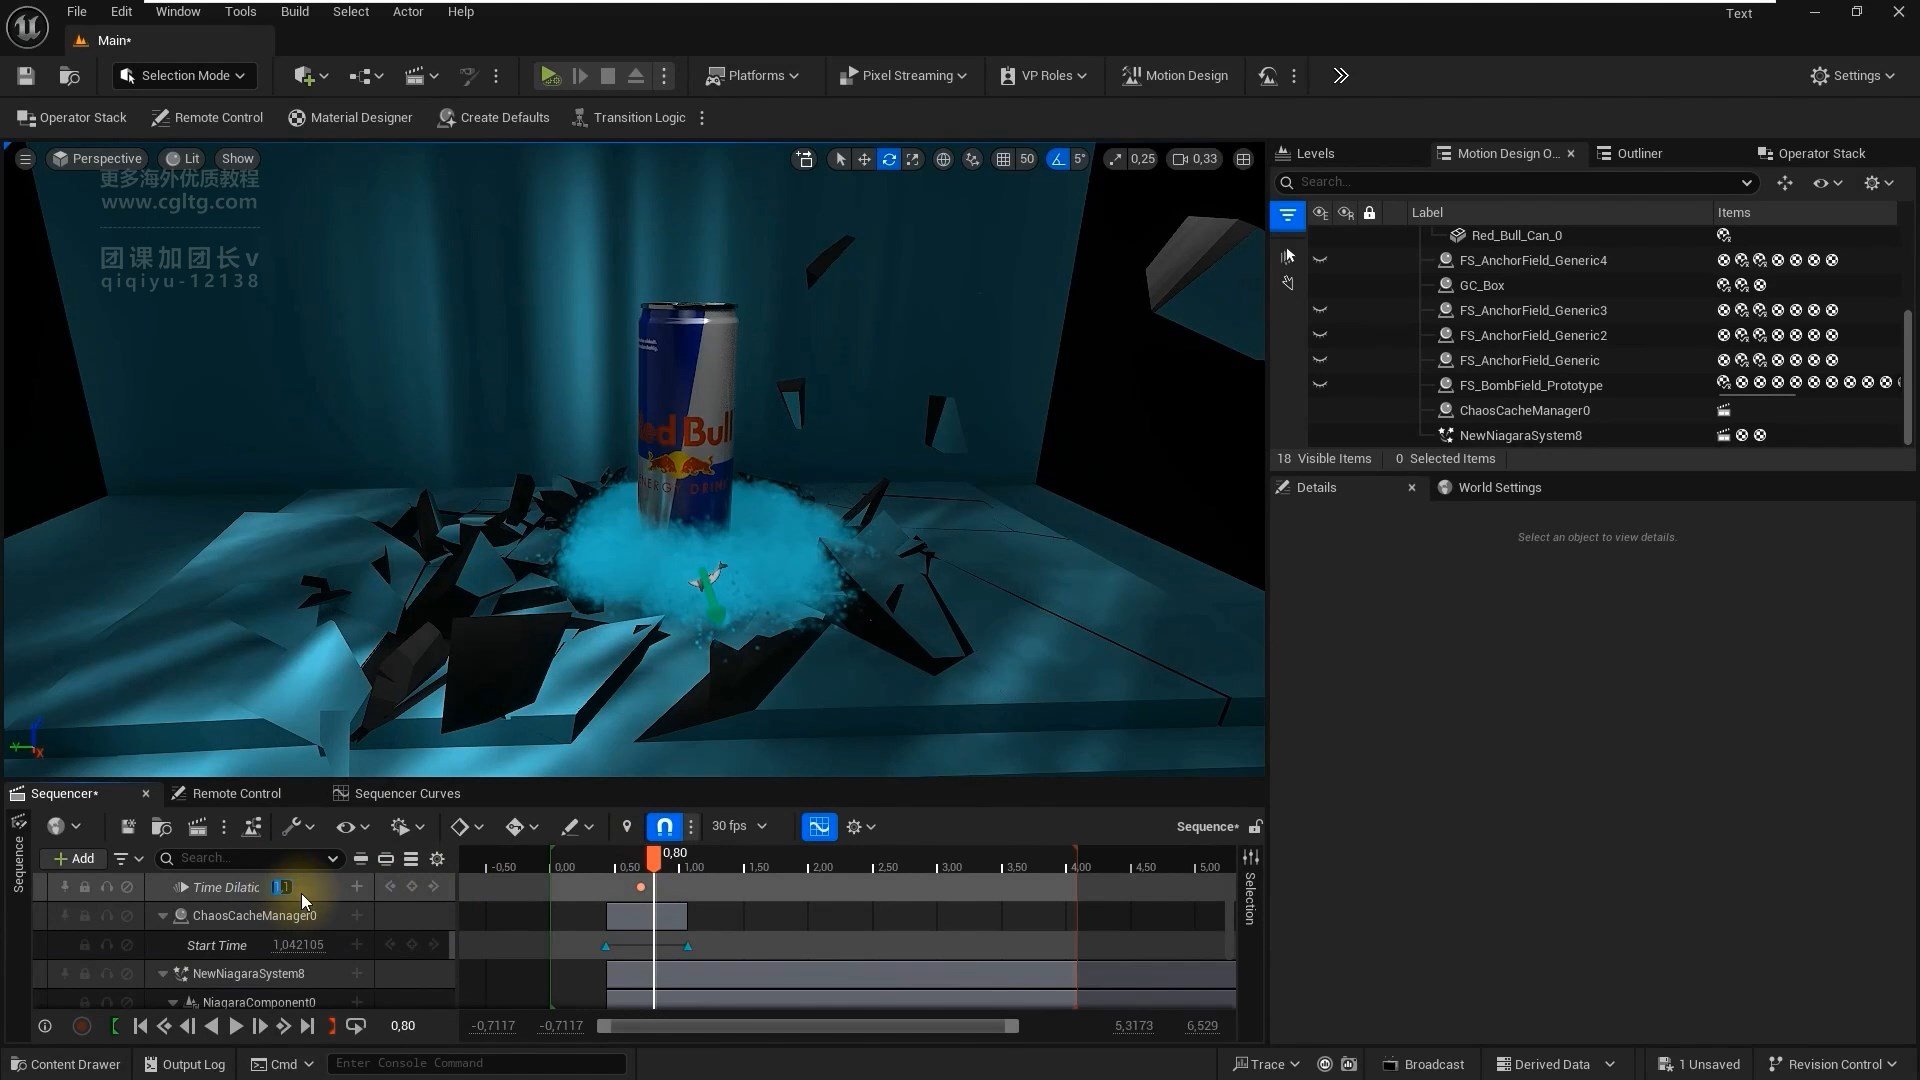Jump to the sequence end
This screenshot has width=1920, height=1080.
click(307, 1026)
